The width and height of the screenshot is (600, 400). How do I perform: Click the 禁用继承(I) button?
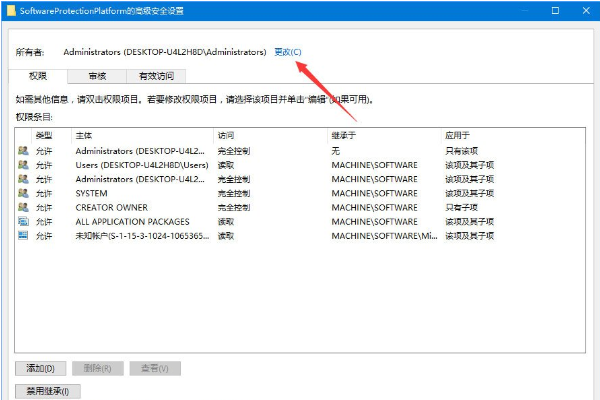(48, 391)
